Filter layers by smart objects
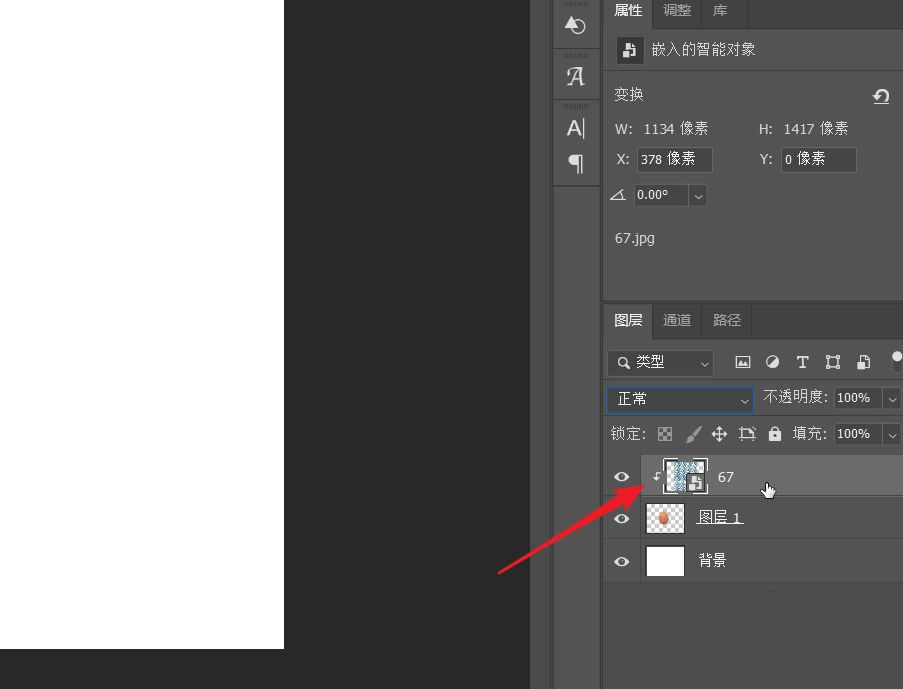The image size is (903, 689). tap(863, 362)
